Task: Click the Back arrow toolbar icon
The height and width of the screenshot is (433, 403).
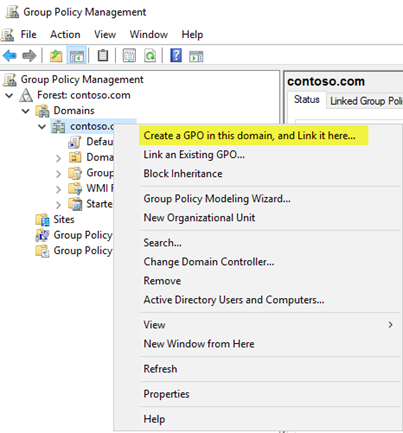Action: pyautogui.click(x=9, y=56)
